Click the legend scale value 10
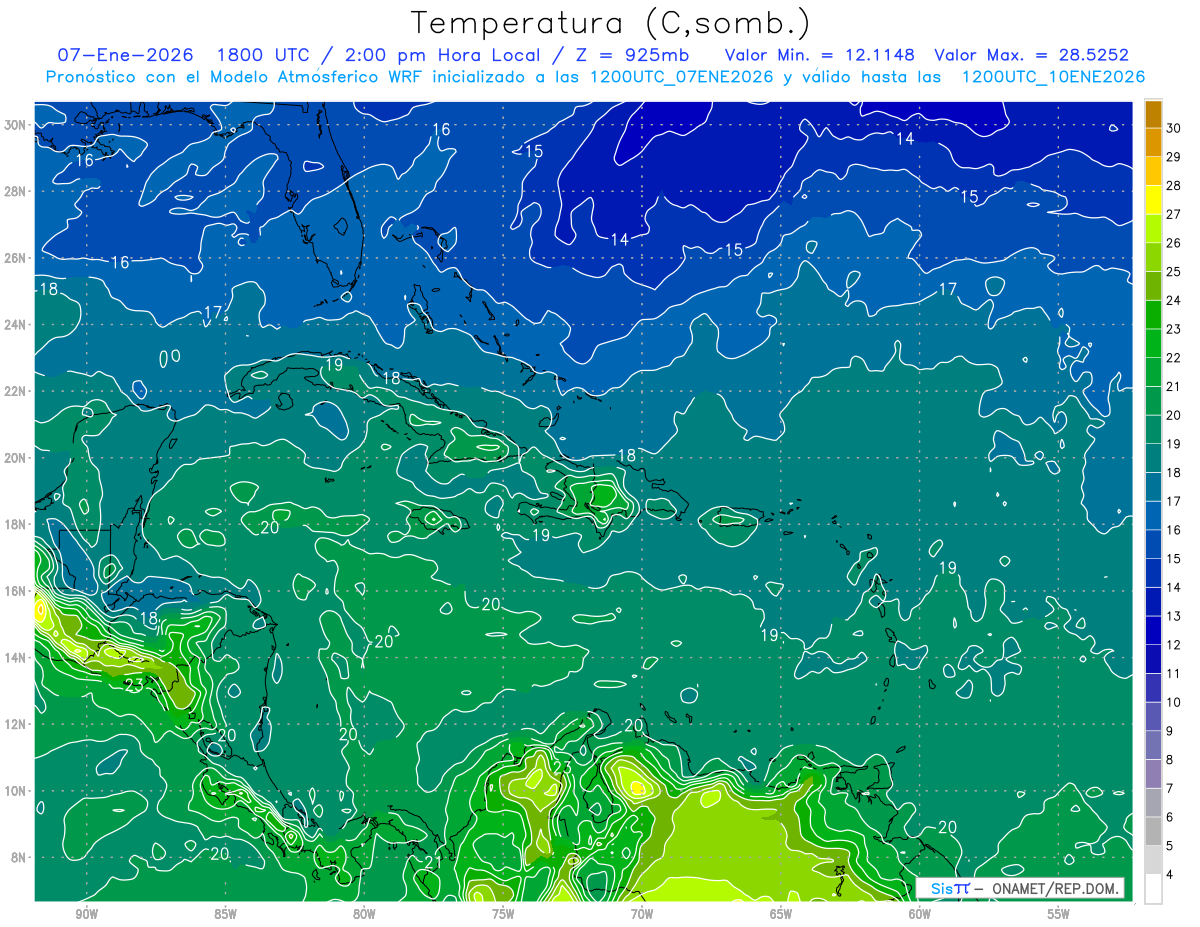This screenshot has width=1200, height=927. [x=1174, y=702]
